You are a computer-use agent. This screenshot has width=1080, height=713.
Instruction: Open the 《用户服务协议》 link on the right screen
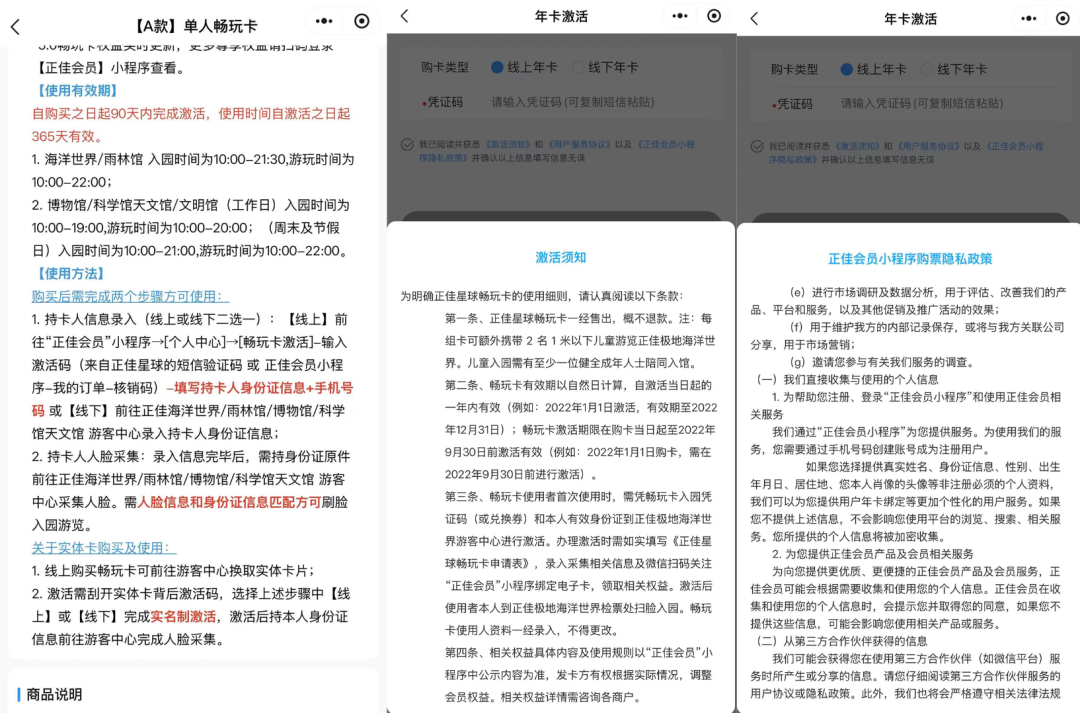928,147
